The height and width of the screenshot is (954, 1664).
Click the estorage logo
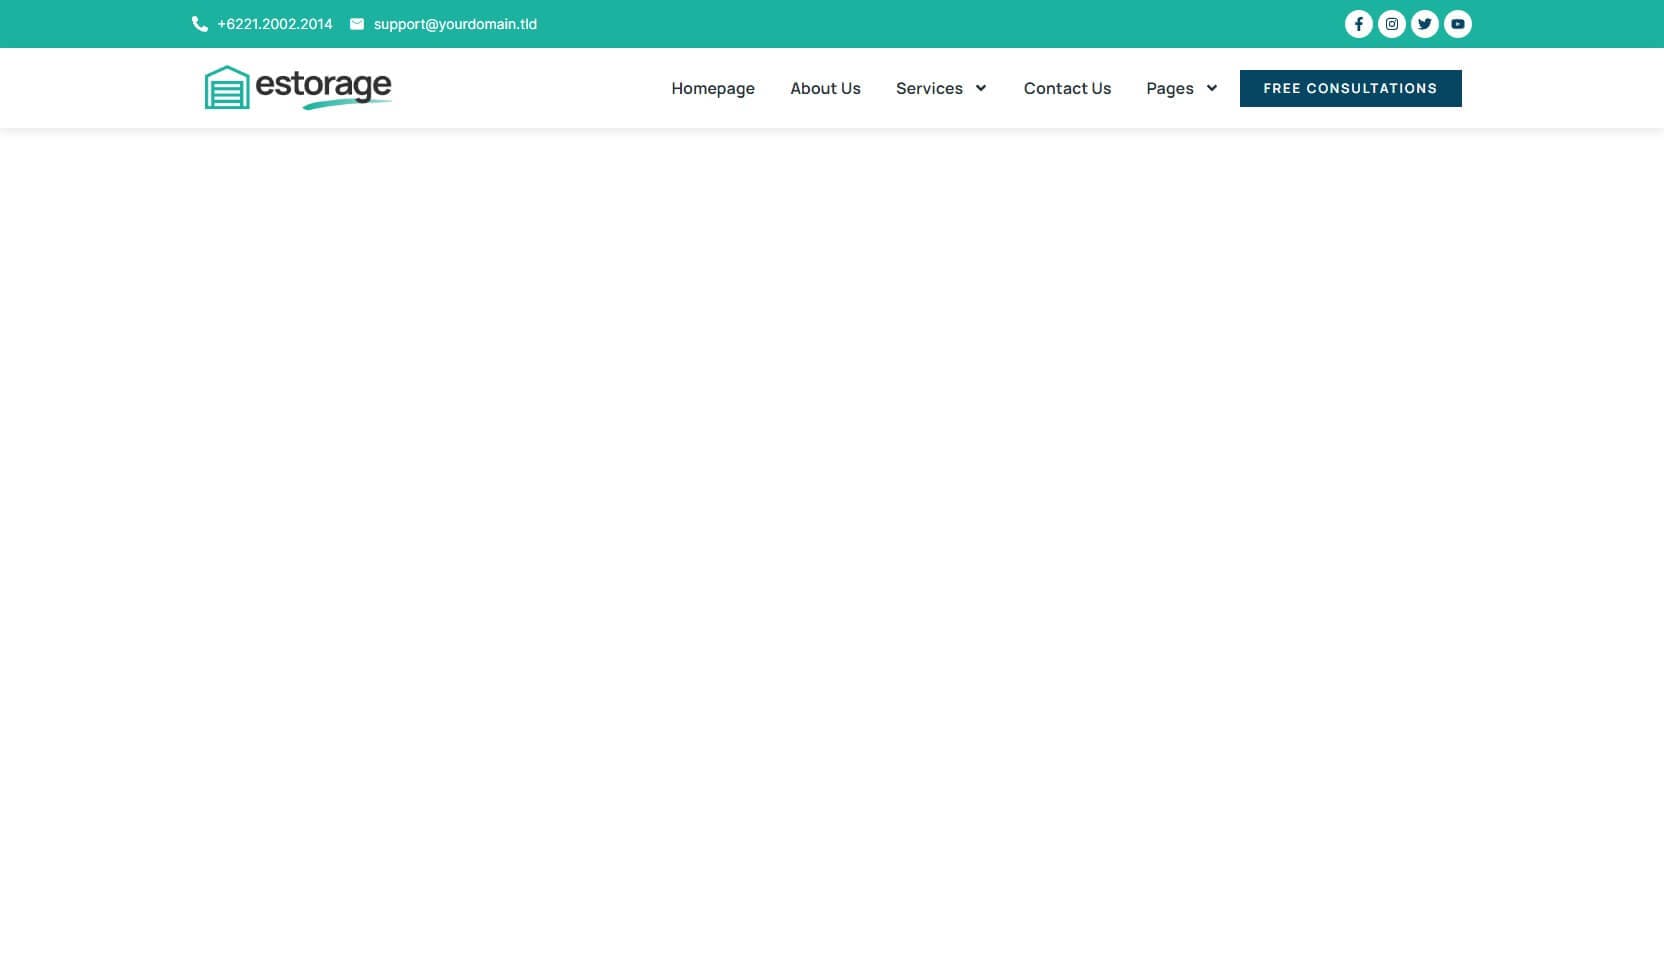298,88
